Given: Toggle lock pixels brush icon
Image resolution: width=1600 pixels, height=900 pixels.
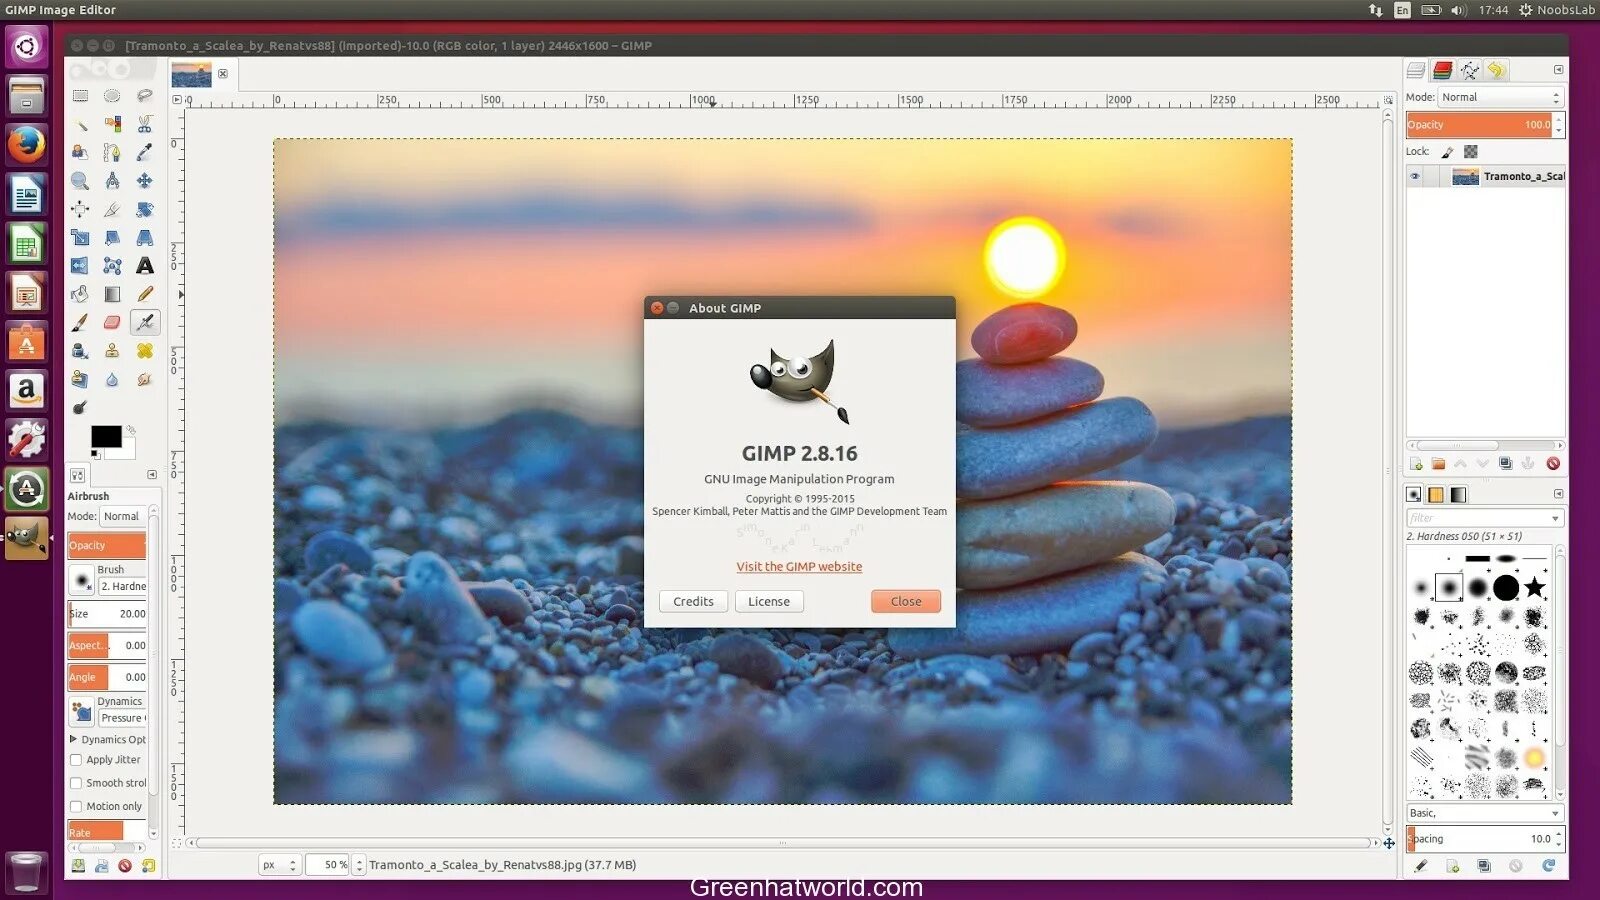Looking at the screenshot, I should point(1447,152).
